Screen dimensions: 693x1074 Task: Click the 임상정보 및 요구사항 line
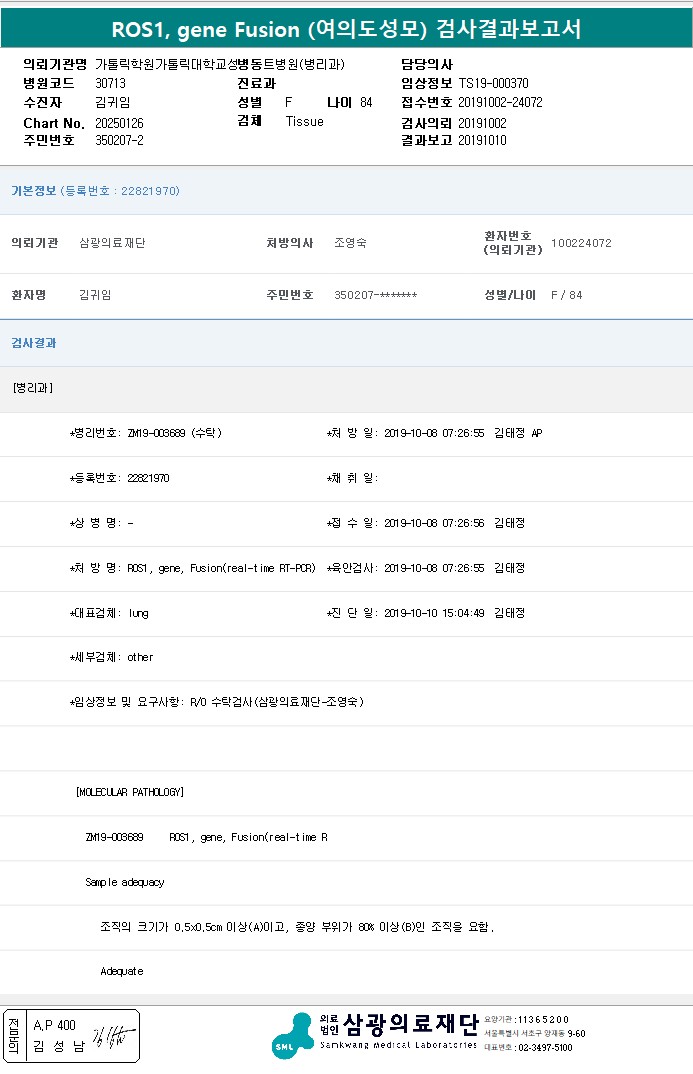point(216,702)
